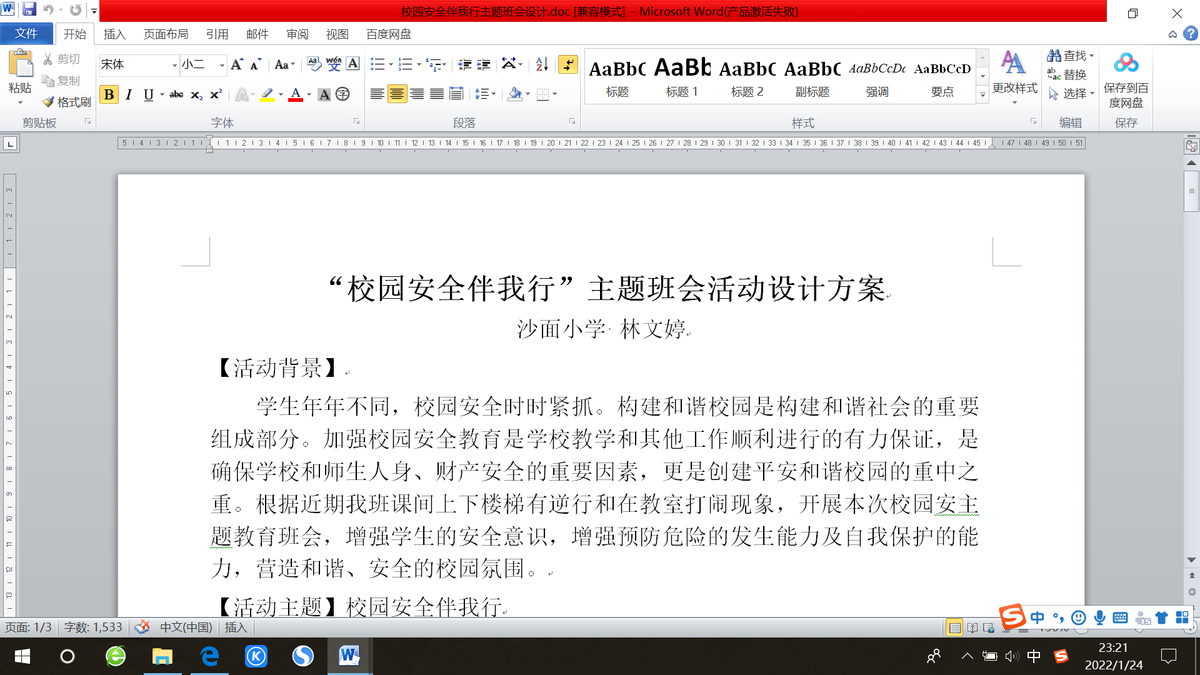Click the Copy (复制) command
Image resolution: width=1200 pixels, height=675 pixels.
pos(62,81)
